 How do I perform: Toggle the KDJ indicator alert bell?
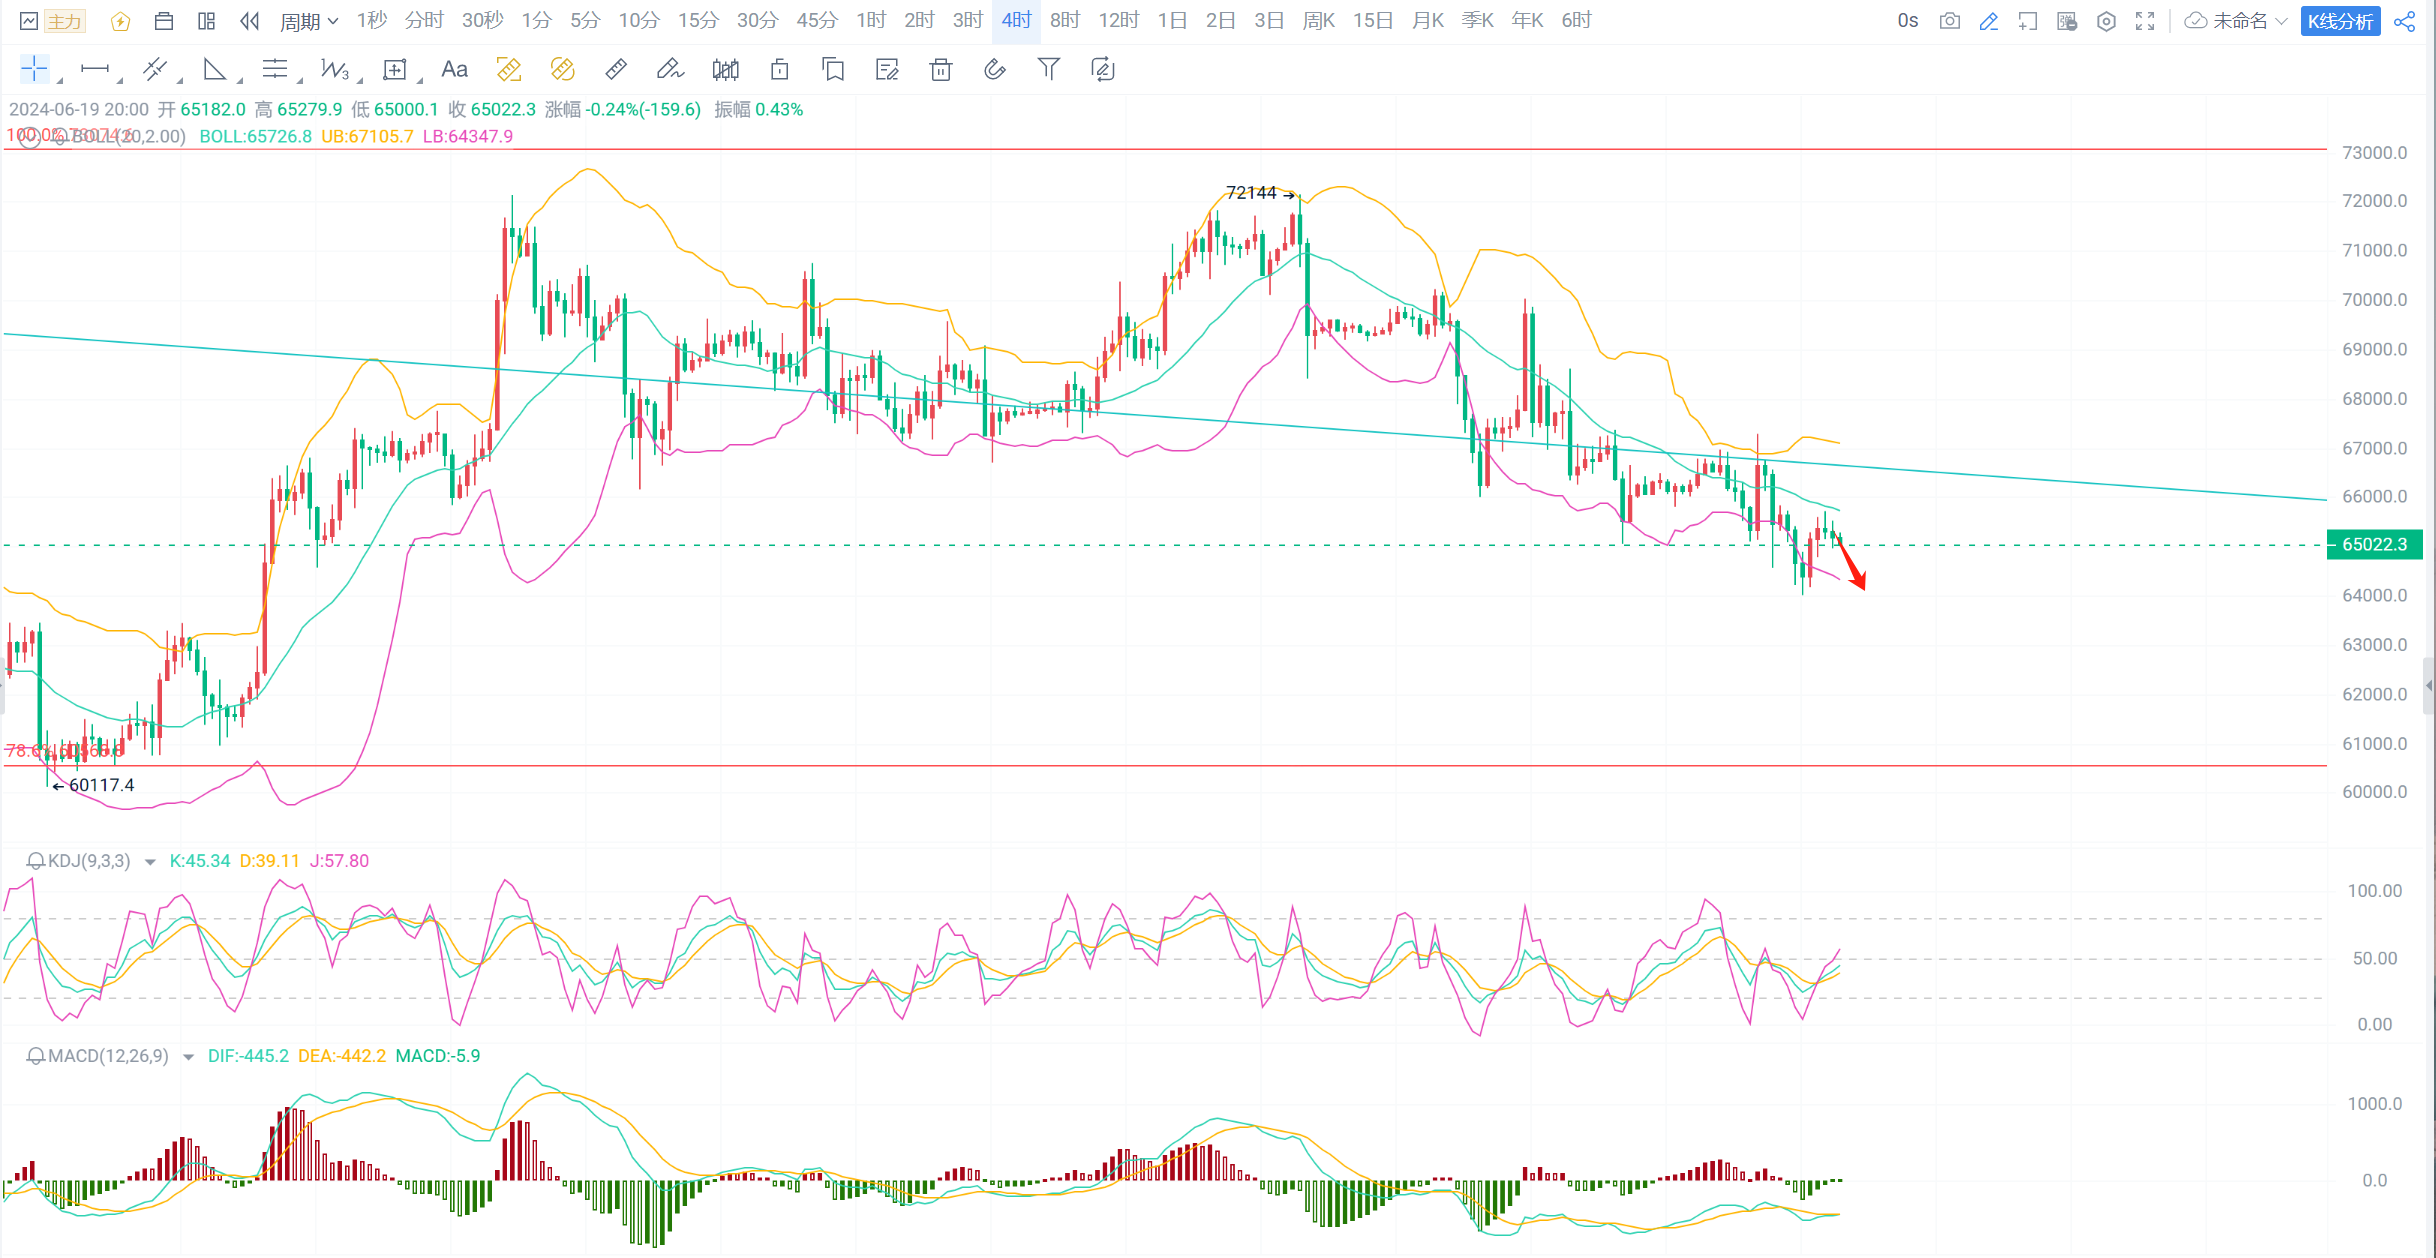35,861
